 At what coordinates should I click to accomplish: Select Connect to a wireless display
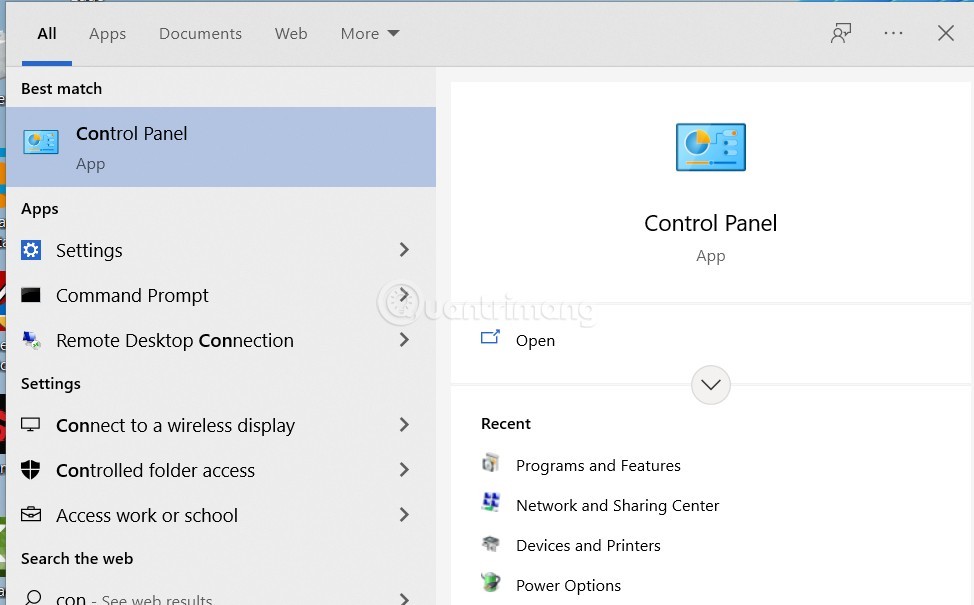[x=221, y=425]
